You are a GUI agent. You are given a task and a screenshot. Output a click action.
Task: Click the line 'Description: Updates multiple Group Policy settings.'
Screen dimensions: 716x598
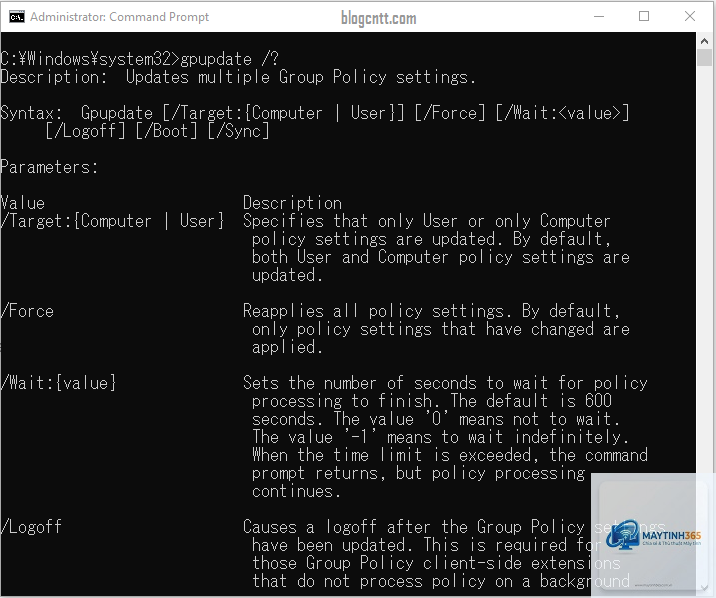click(237, 77)
